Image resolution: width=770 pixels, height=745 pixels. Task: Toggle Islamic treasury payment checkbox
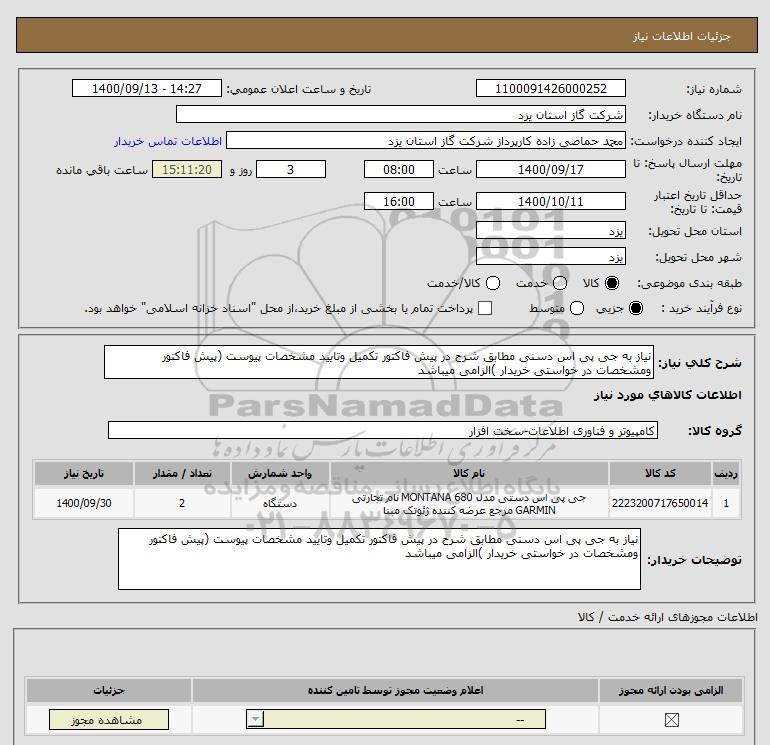tap(485, 308)
